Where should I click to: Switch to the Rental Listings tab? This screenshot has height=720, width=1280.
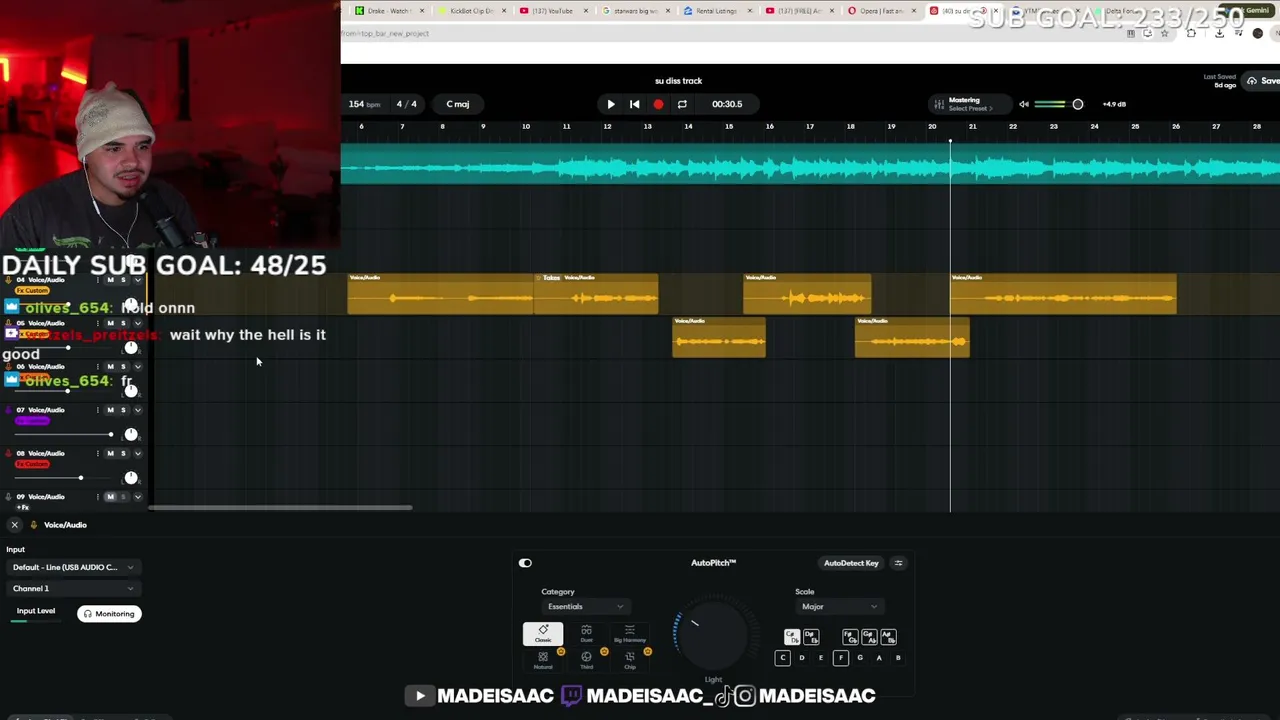[717, 11]
